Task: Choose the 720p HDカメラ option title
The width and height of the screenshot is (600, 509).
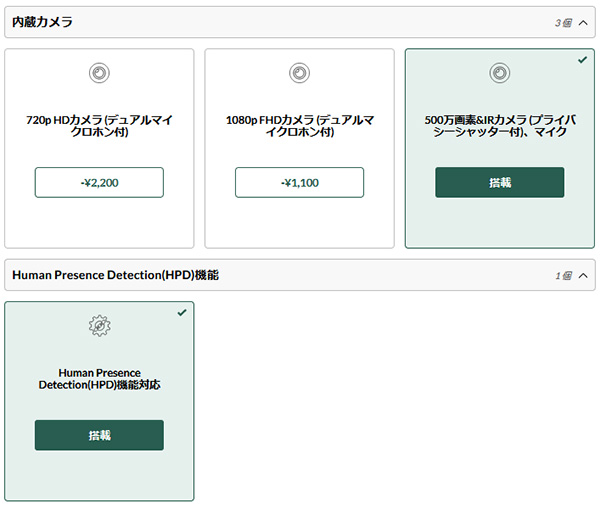Action: click(99, 126)
